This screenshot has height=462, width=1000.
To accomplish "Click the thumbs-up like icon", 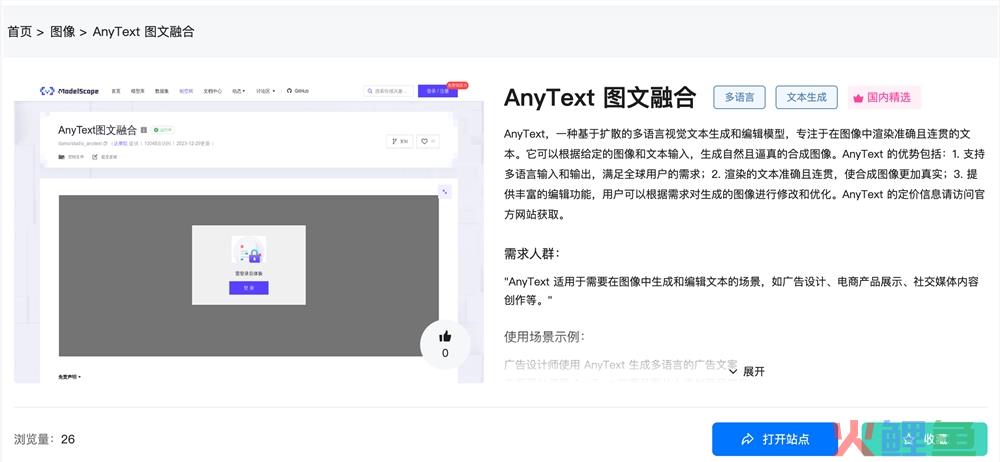I will pos(445,337).
